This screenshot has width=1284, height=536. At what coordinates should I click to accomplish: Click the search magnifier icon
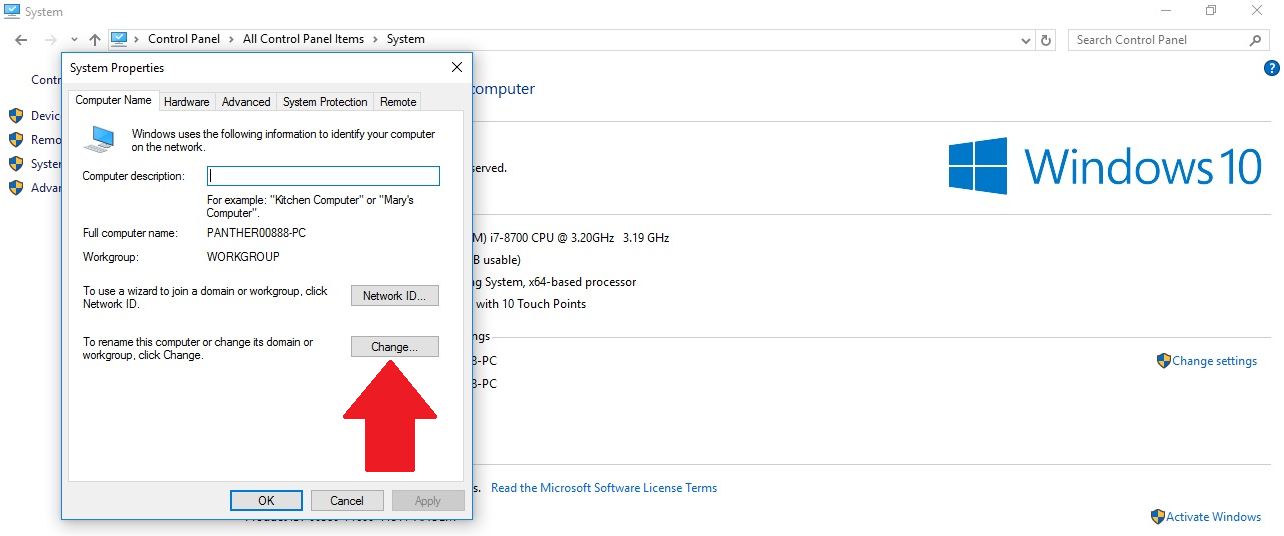click(x=1256, y=40)
